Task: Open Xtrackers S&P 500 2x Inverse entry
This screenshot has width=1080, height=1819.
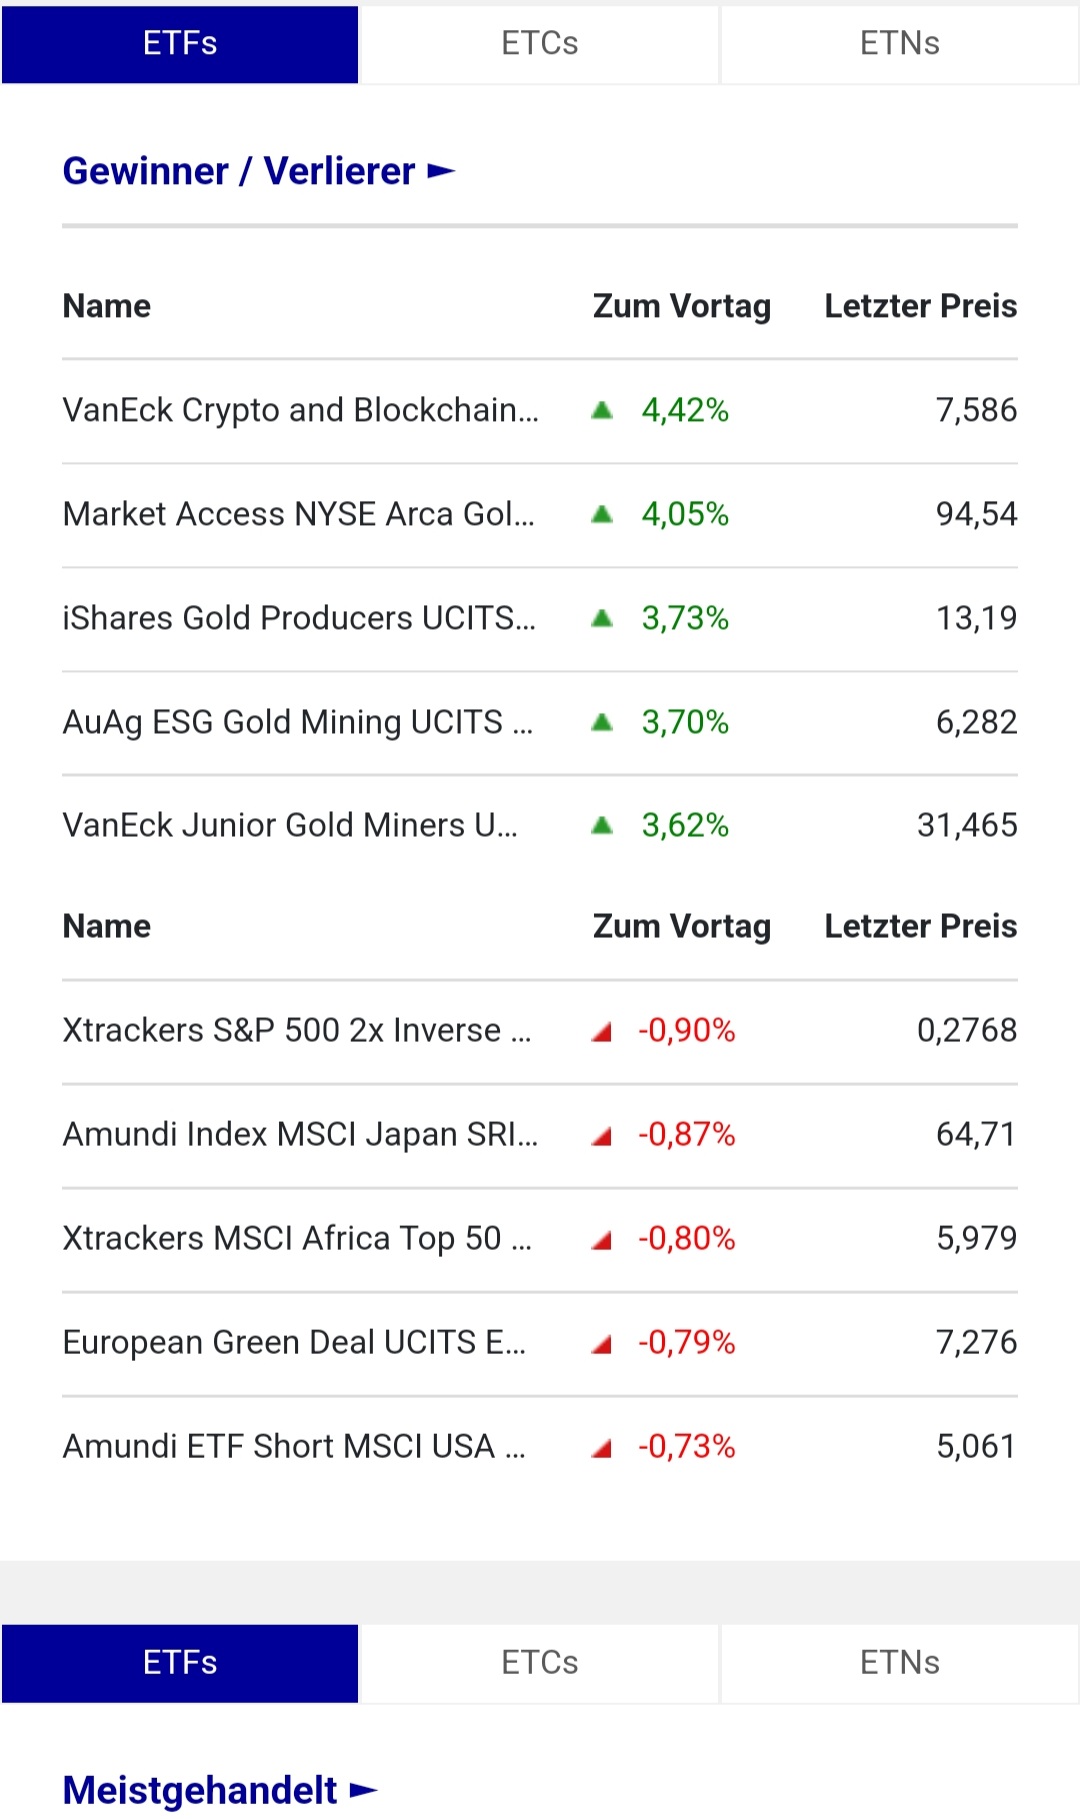Action: click(x=296, y=1030)
